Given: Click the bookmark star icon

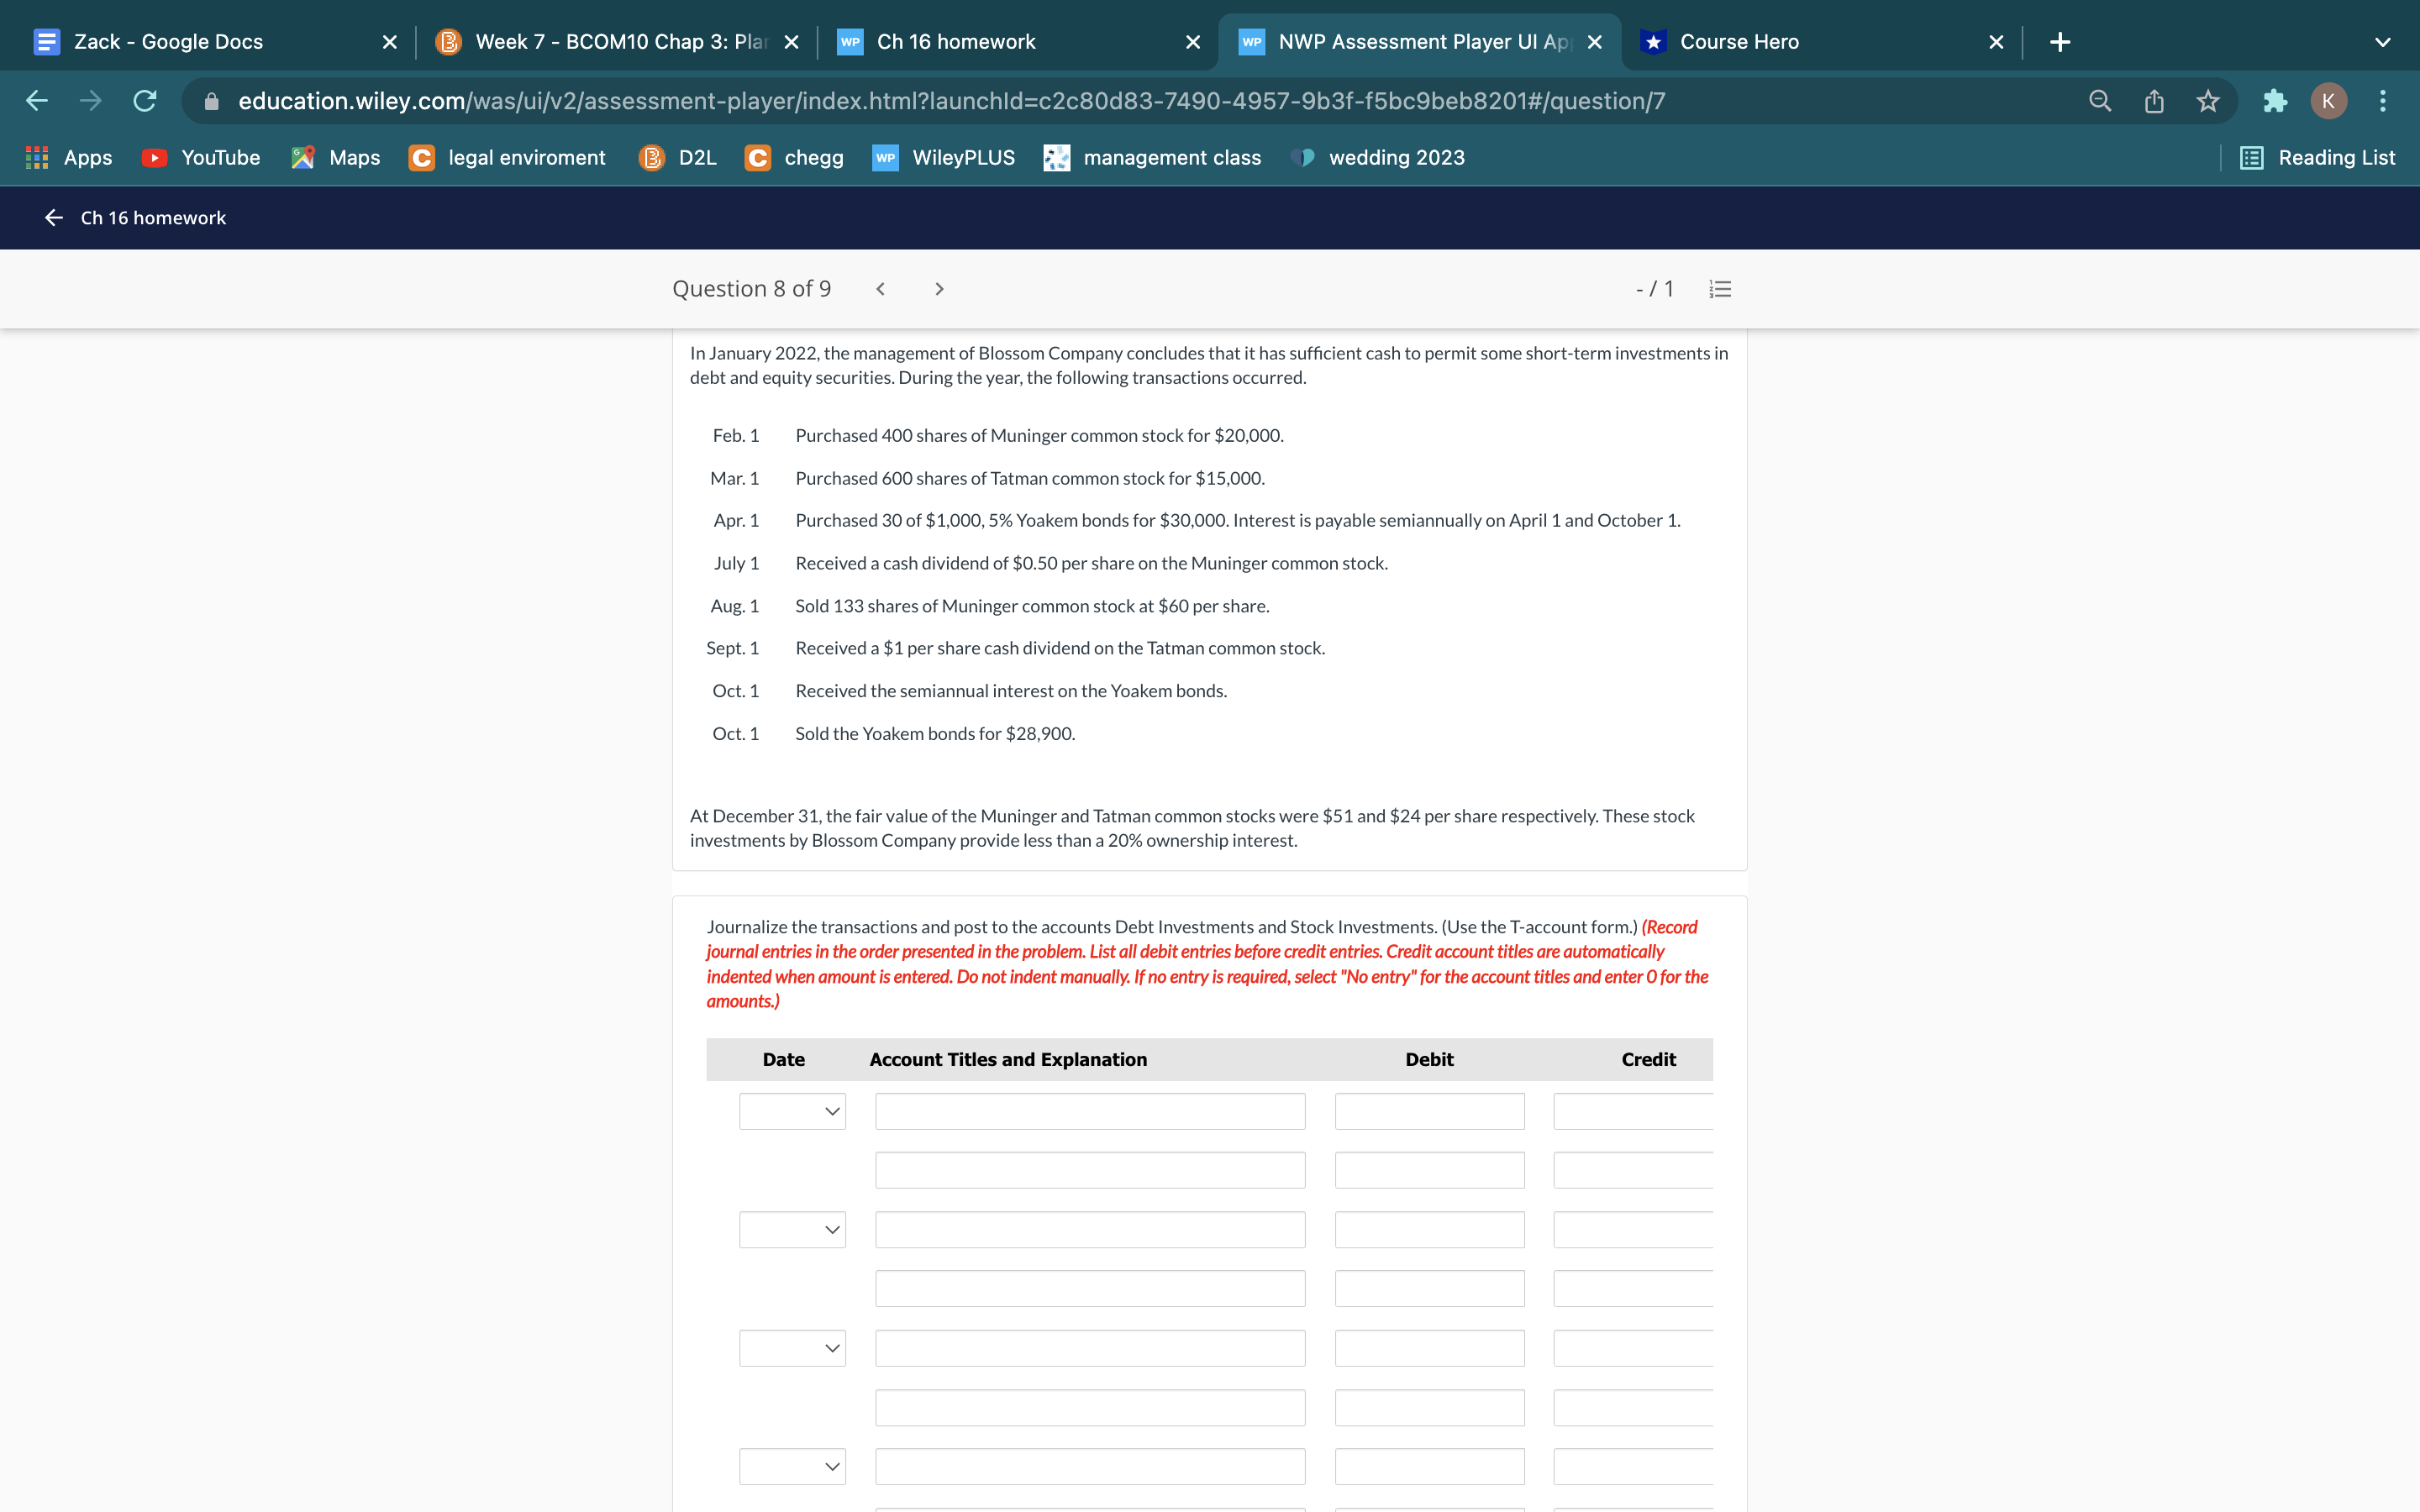Looking at the screenshot, I should pyautogui.click(x=2208, y=101).
